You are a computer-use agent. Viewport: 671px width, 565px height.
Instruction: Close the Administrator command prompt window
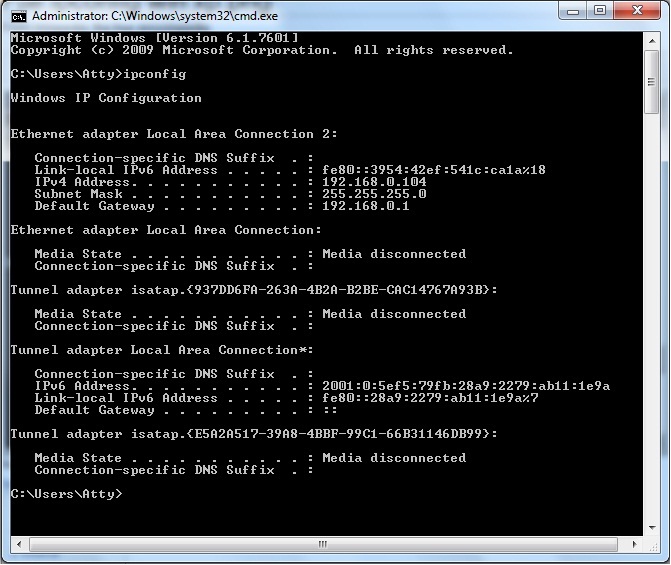click(637, 11)
